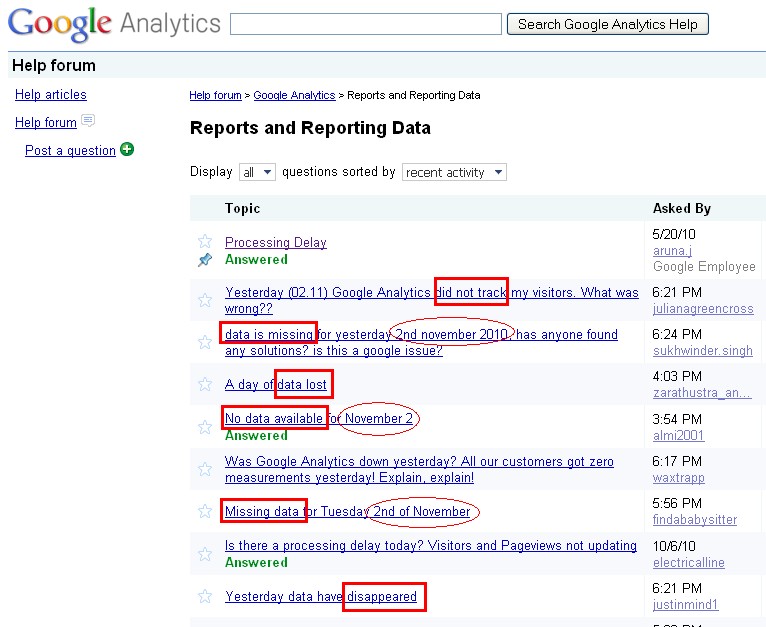View julianagreencross user profile
This screenshot has height=627, width=766.
pos(703,309)
